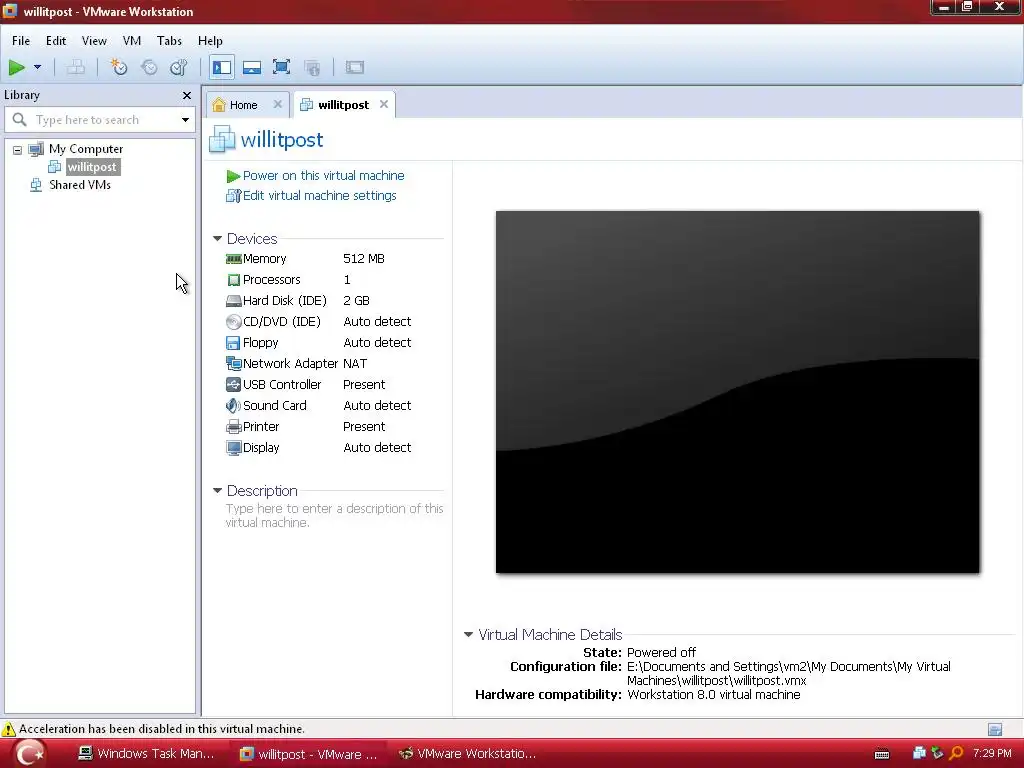Select willitpost in the Library tree
Screen dimensions: 1024x768
92,167
